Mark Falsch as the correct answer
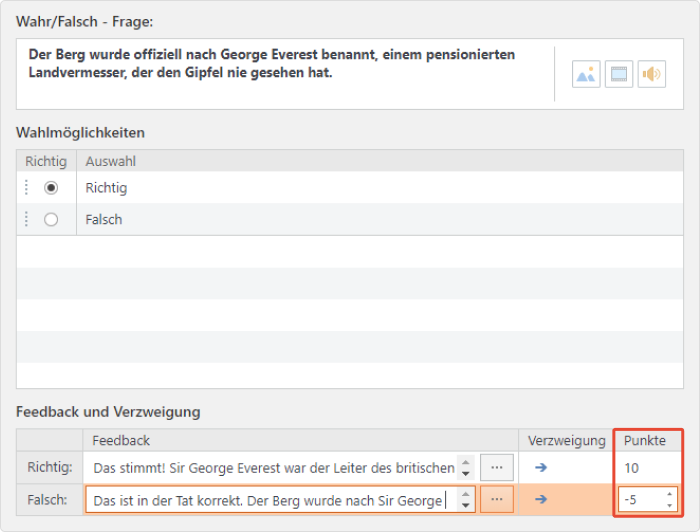The image size is (700, 532). pos(51,220)
